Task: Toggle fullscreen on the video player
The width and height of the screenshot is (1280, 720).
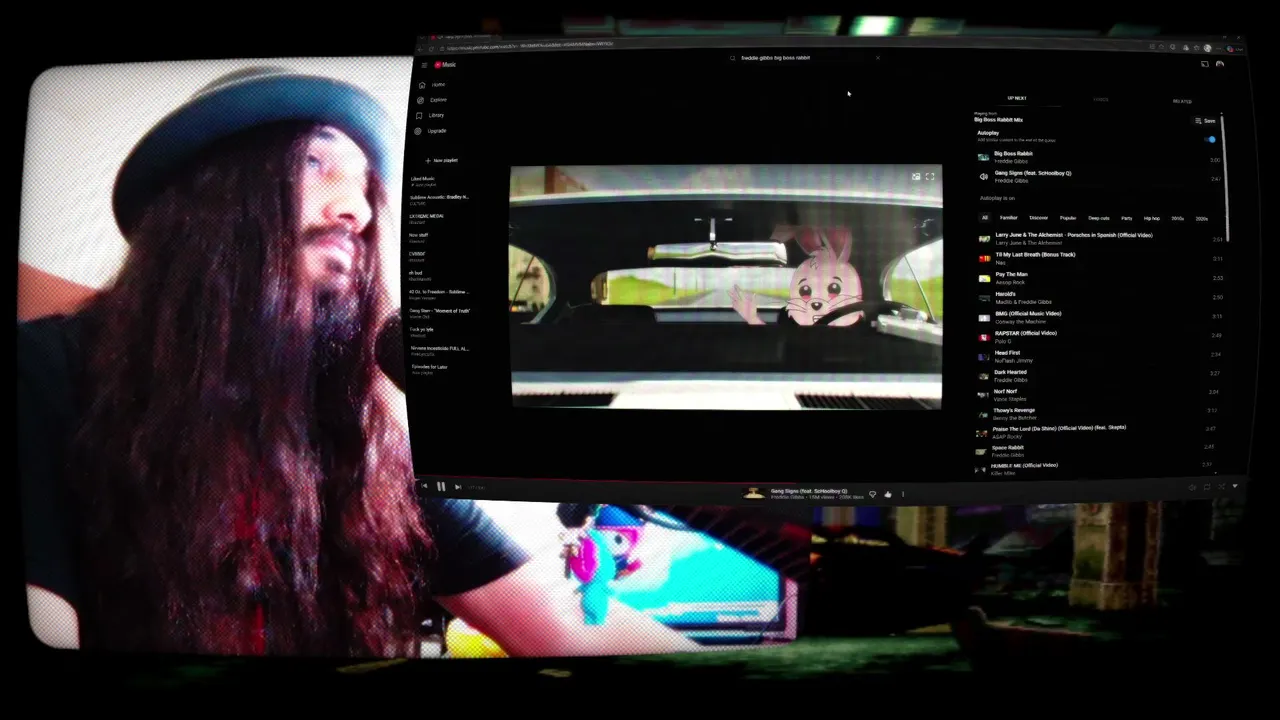Action: tap(930, 177)
